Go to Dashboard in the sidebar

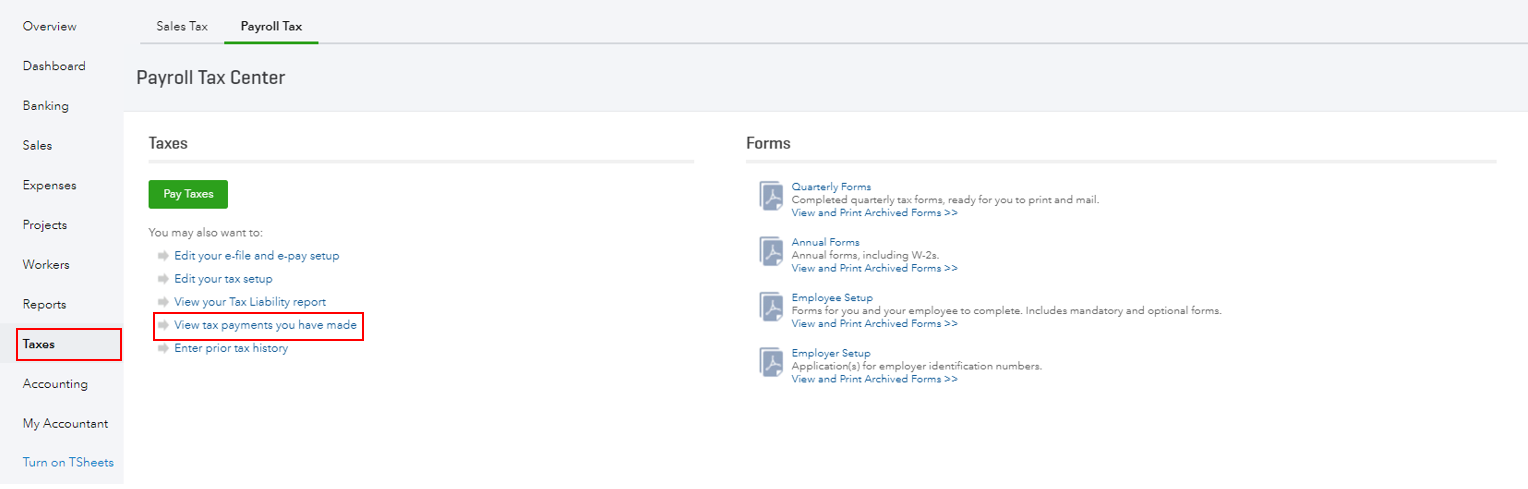coord(54,66)
